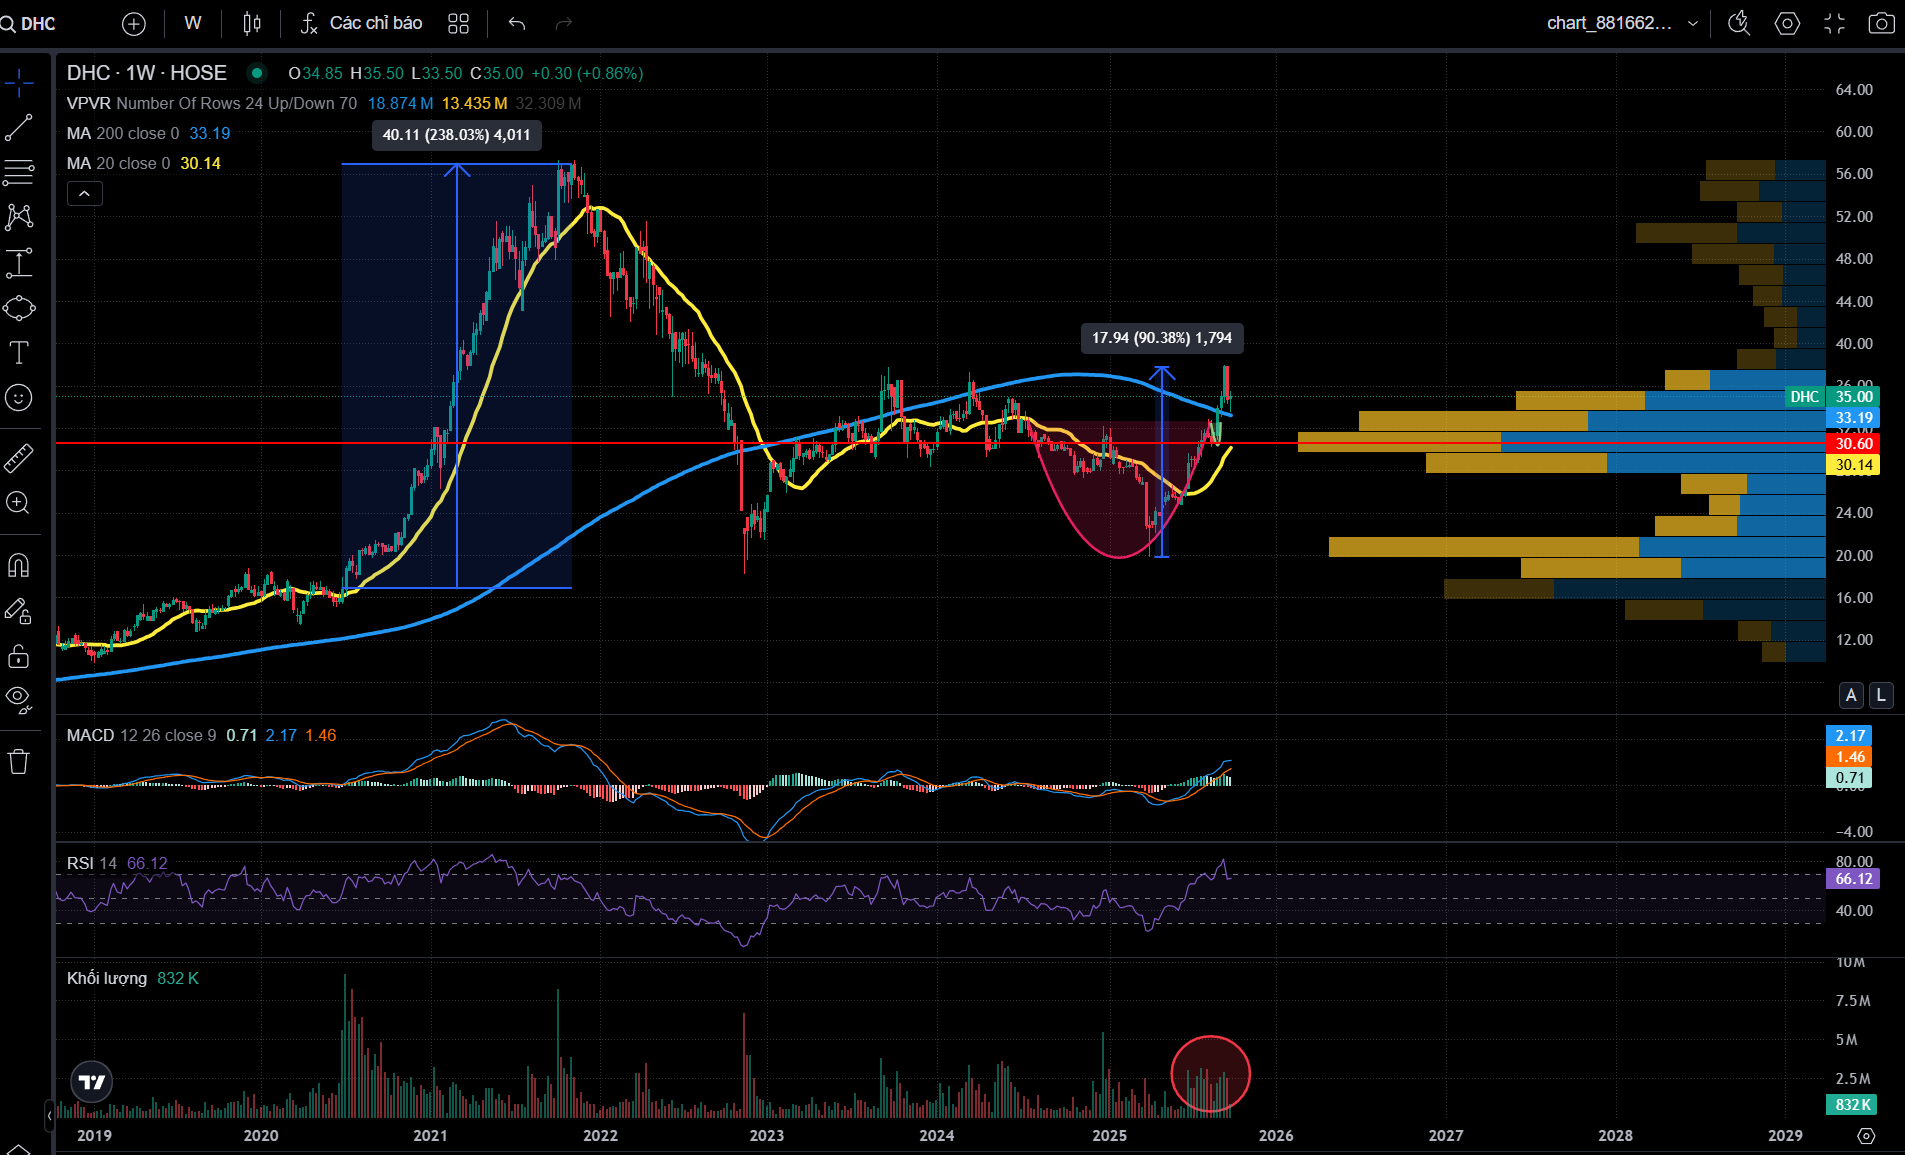Screen dimensions: 1905x1155
Task: Open the Các chỉ báo indicators menu
Action: click(x=361, y=23)
